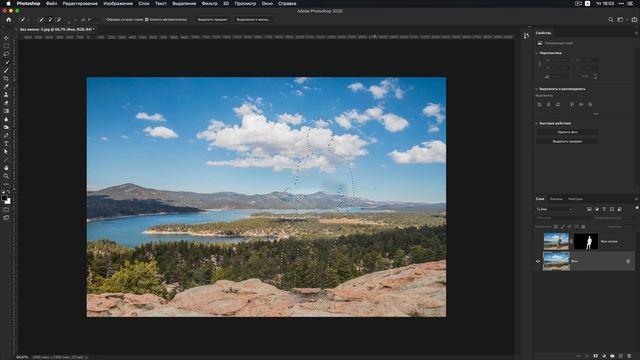Image resolution: width=640 pixels, height=360 pixels.
Task: Click Выделить предмет button in options bar
Action: pyautogui.click(x=213, y=20)
